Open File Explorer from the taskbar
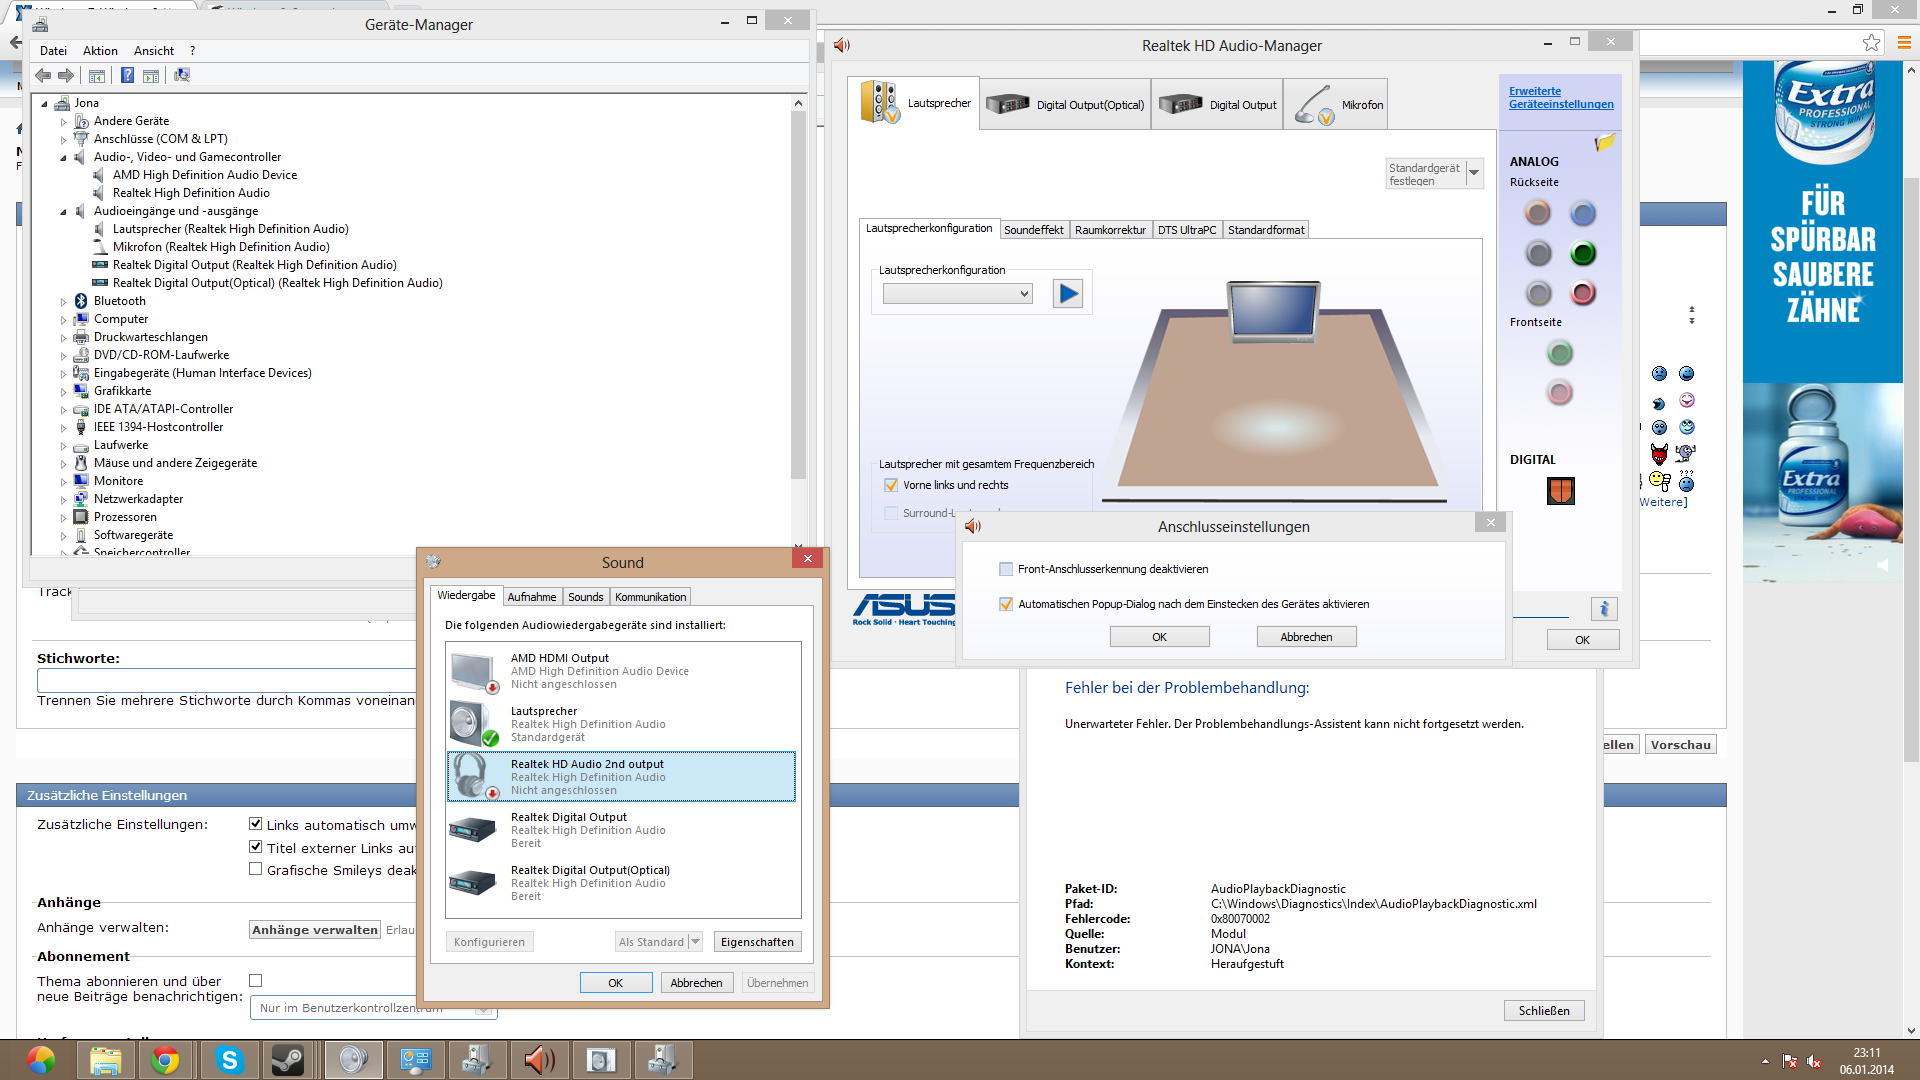 coord(105,1060)
